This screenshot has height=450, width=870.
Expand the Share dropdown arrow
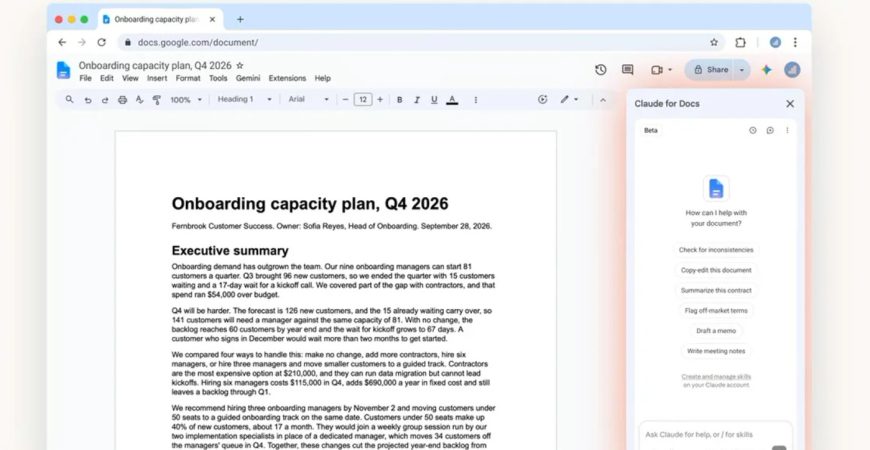(x=742, y=70)
